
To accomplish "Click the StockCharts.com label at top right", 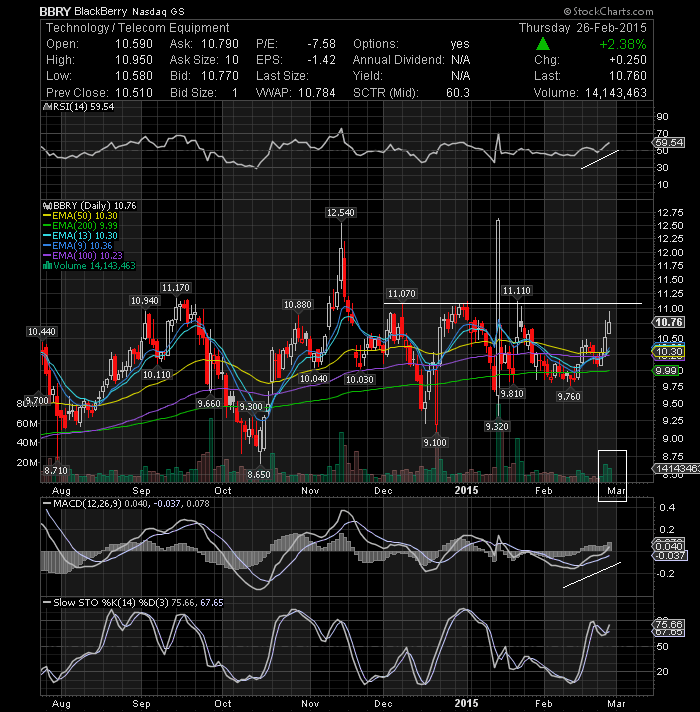I will click(608, 11).
